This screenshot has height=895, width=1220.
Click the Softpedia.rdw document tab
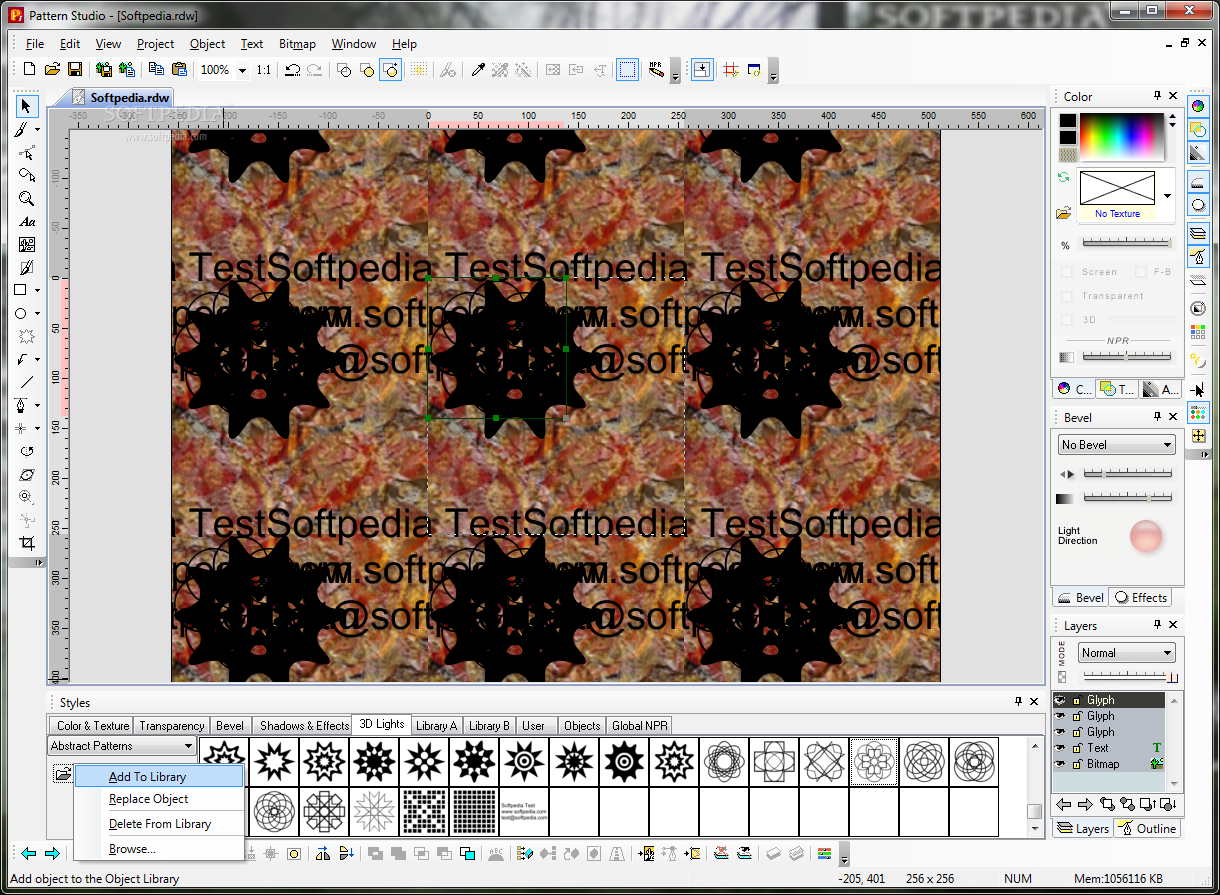point(120,98)
